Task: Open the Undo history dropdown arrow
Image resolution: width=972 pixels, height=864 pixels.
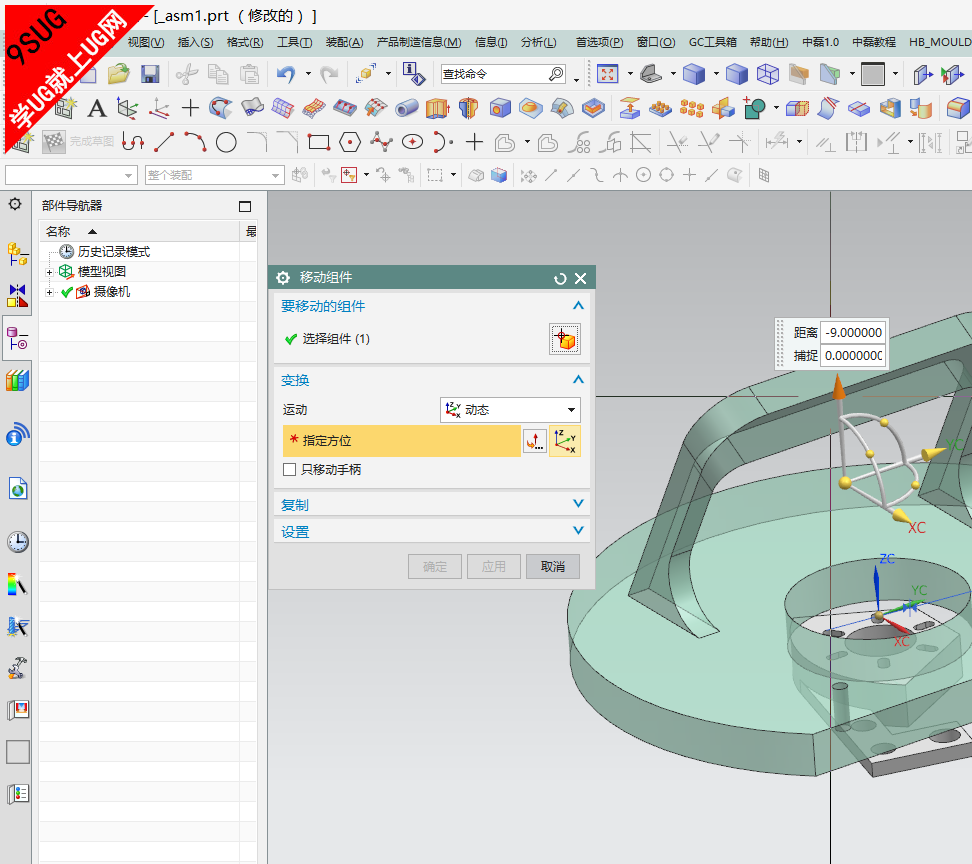Action: [x=308, y=74]
